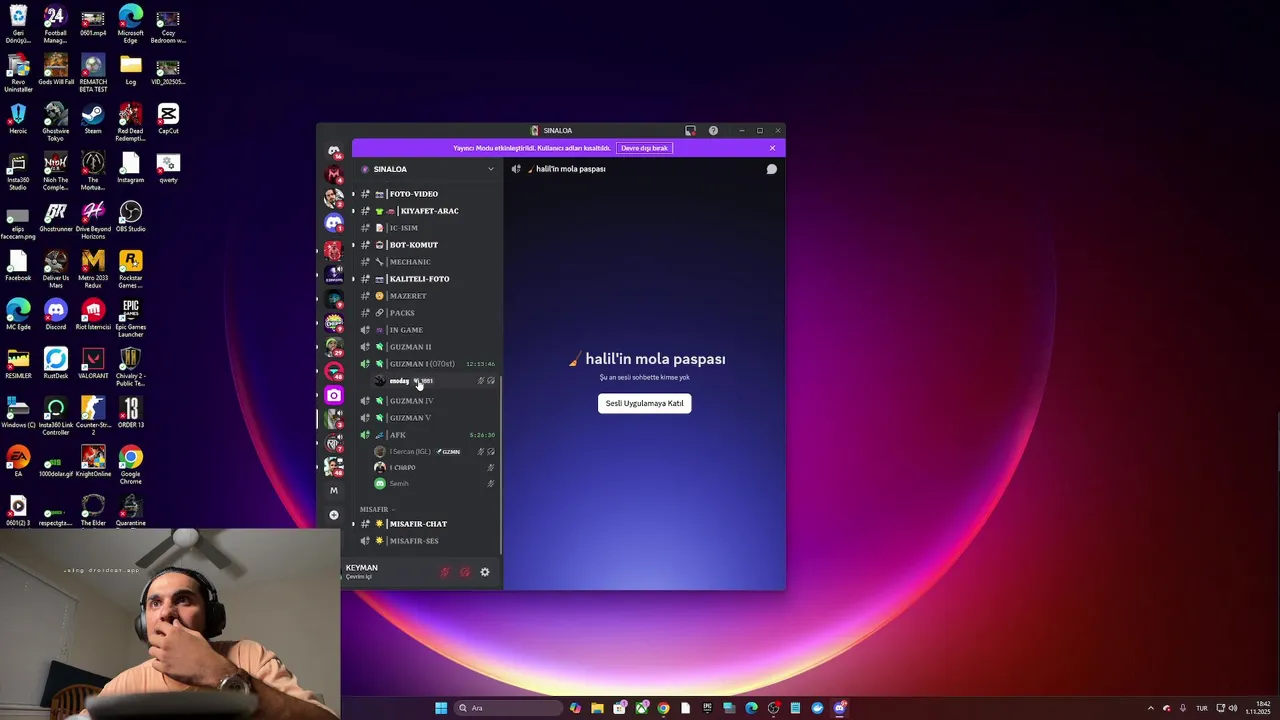Screen dimensions: 1280x720
Task: Join GUZMAN II voice channel
Action: (x=425, y=347)
